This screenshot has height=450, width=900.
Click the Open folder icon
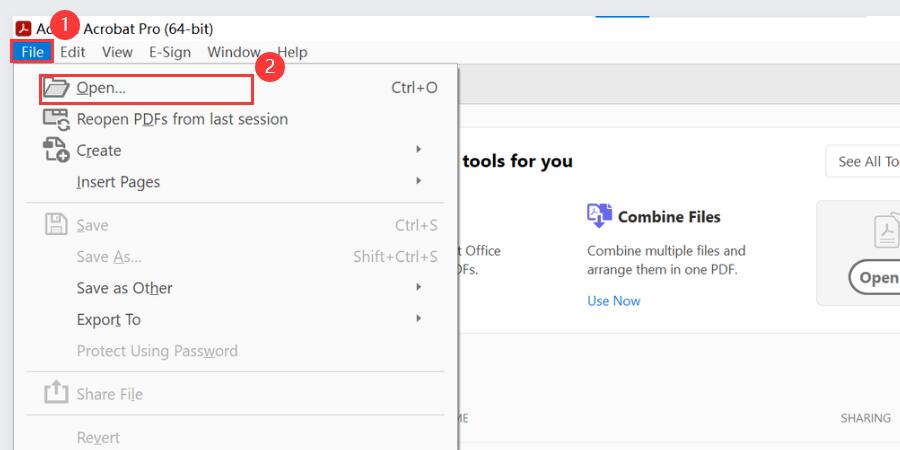tap(56, 87)
